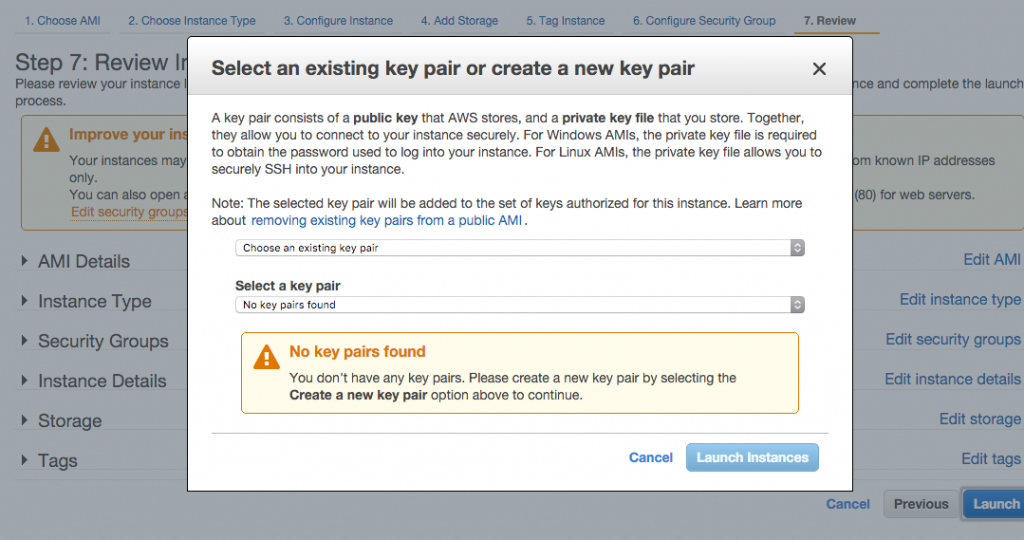Screen dimensions: 1024x540
Task: Click the Launch Instances button
Action: 752,458
